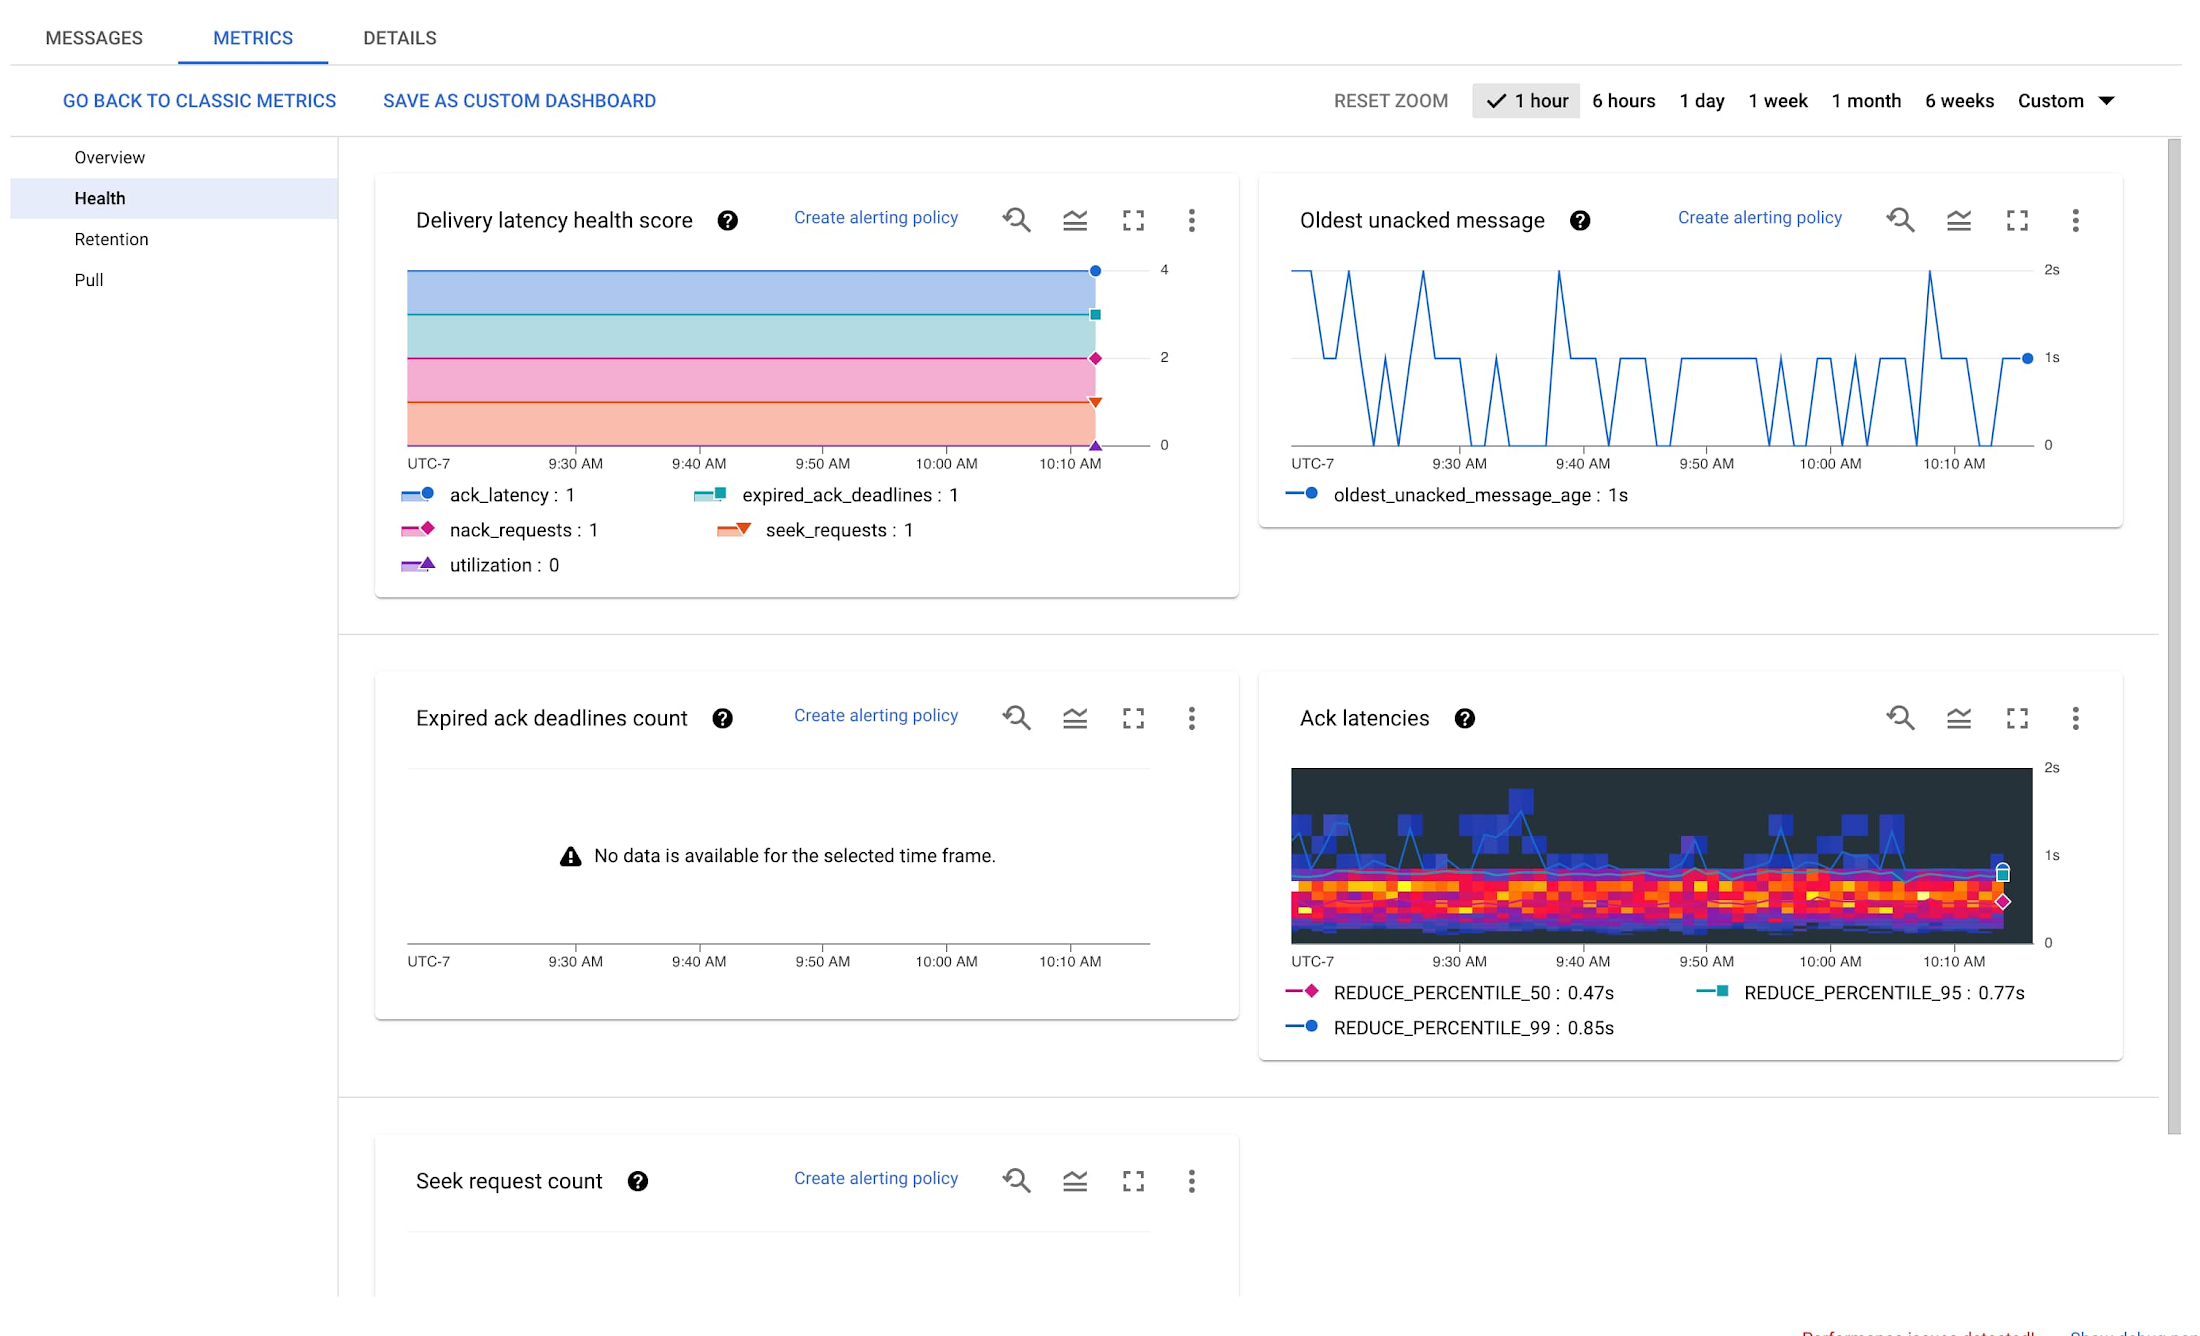
Task: Click the legend filter icon on Delivery latency
Action: pyautogui.click(x=1073, y=220)
